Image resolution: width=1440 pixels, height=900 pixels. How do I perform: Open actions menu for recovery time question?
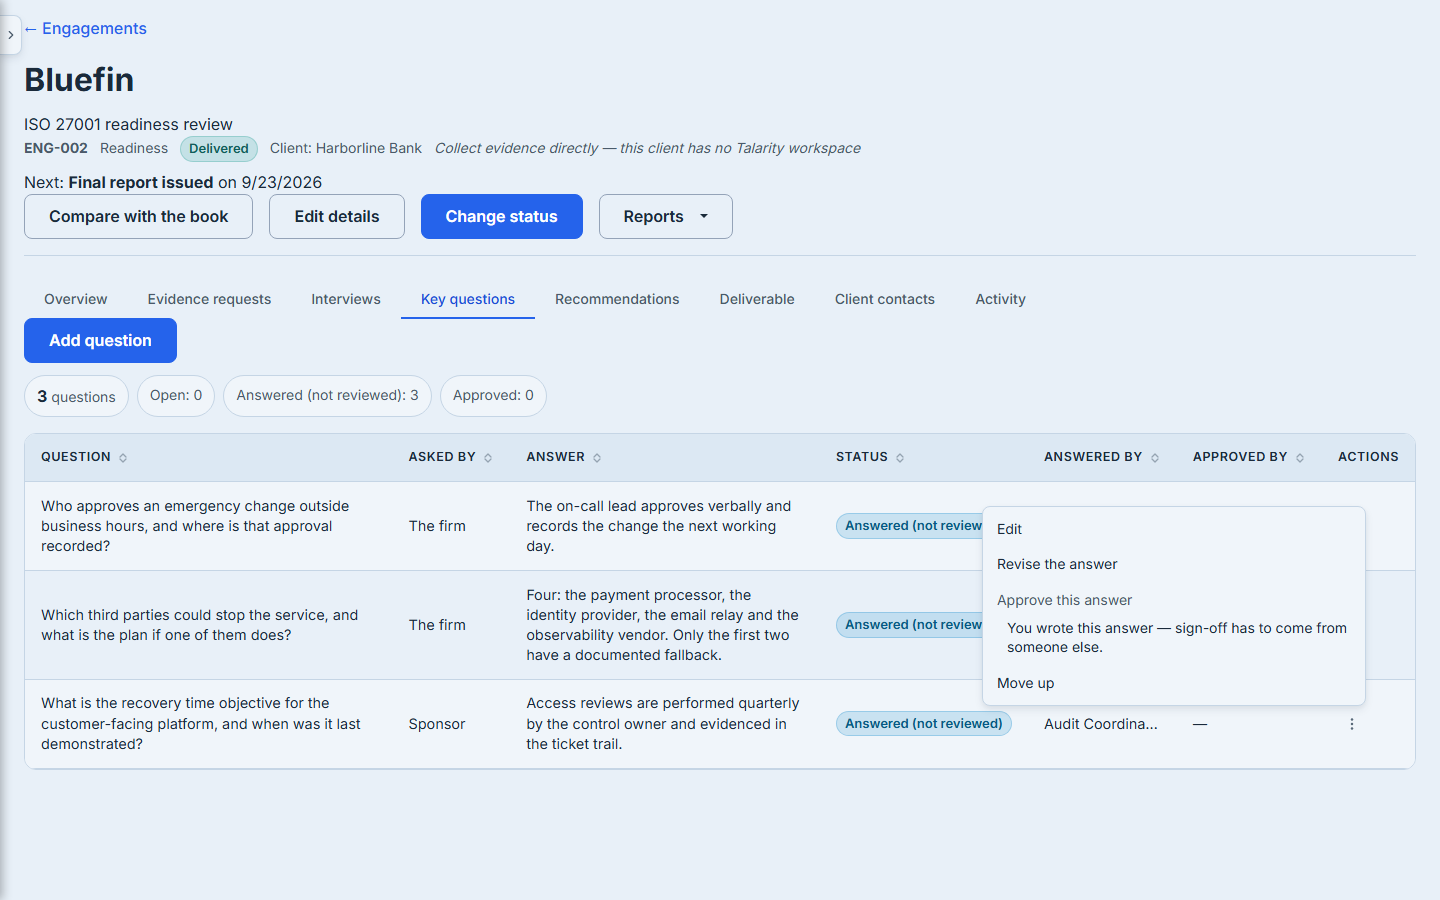point(1352,724)
